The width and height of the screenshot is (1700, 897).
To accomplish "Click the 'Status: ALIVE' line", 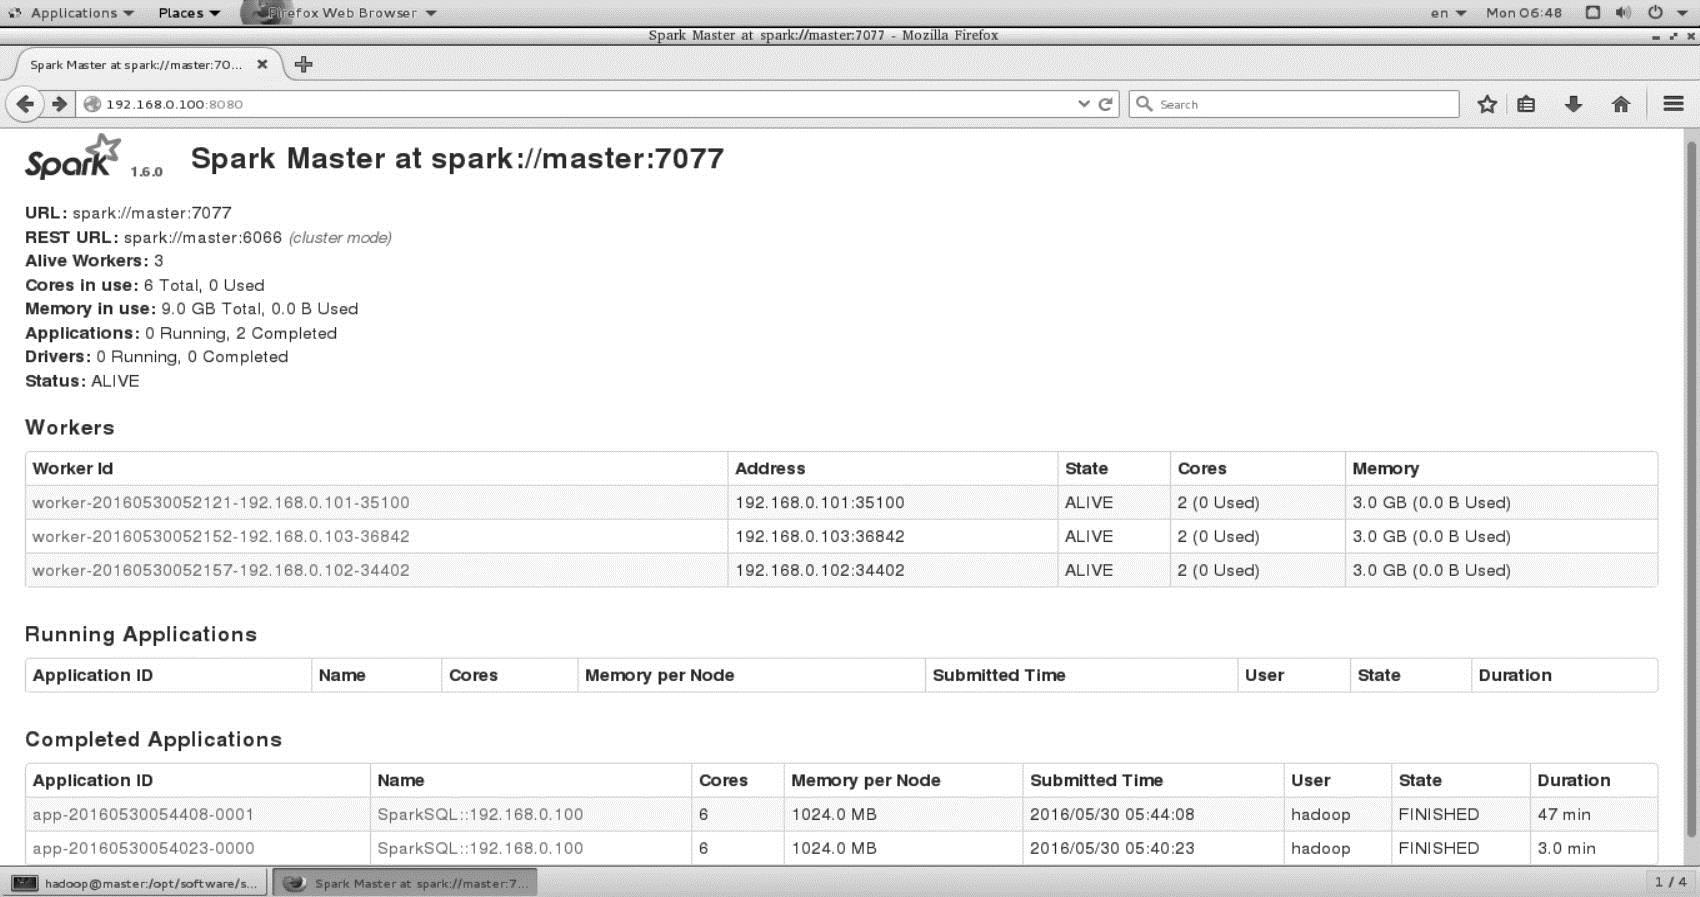I will point(82,381).
